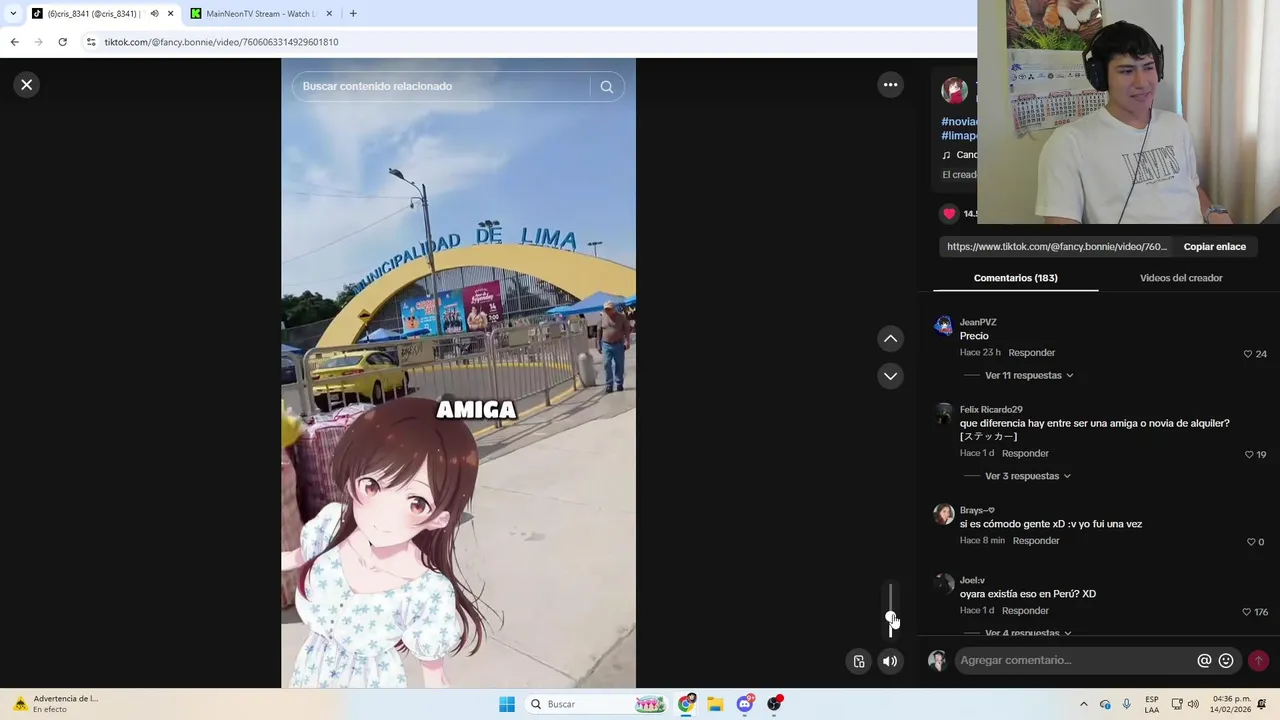The width and height of the screenshot is (1280, 720).
Task: Post the comment with the red arrow
Action: 1258,661
